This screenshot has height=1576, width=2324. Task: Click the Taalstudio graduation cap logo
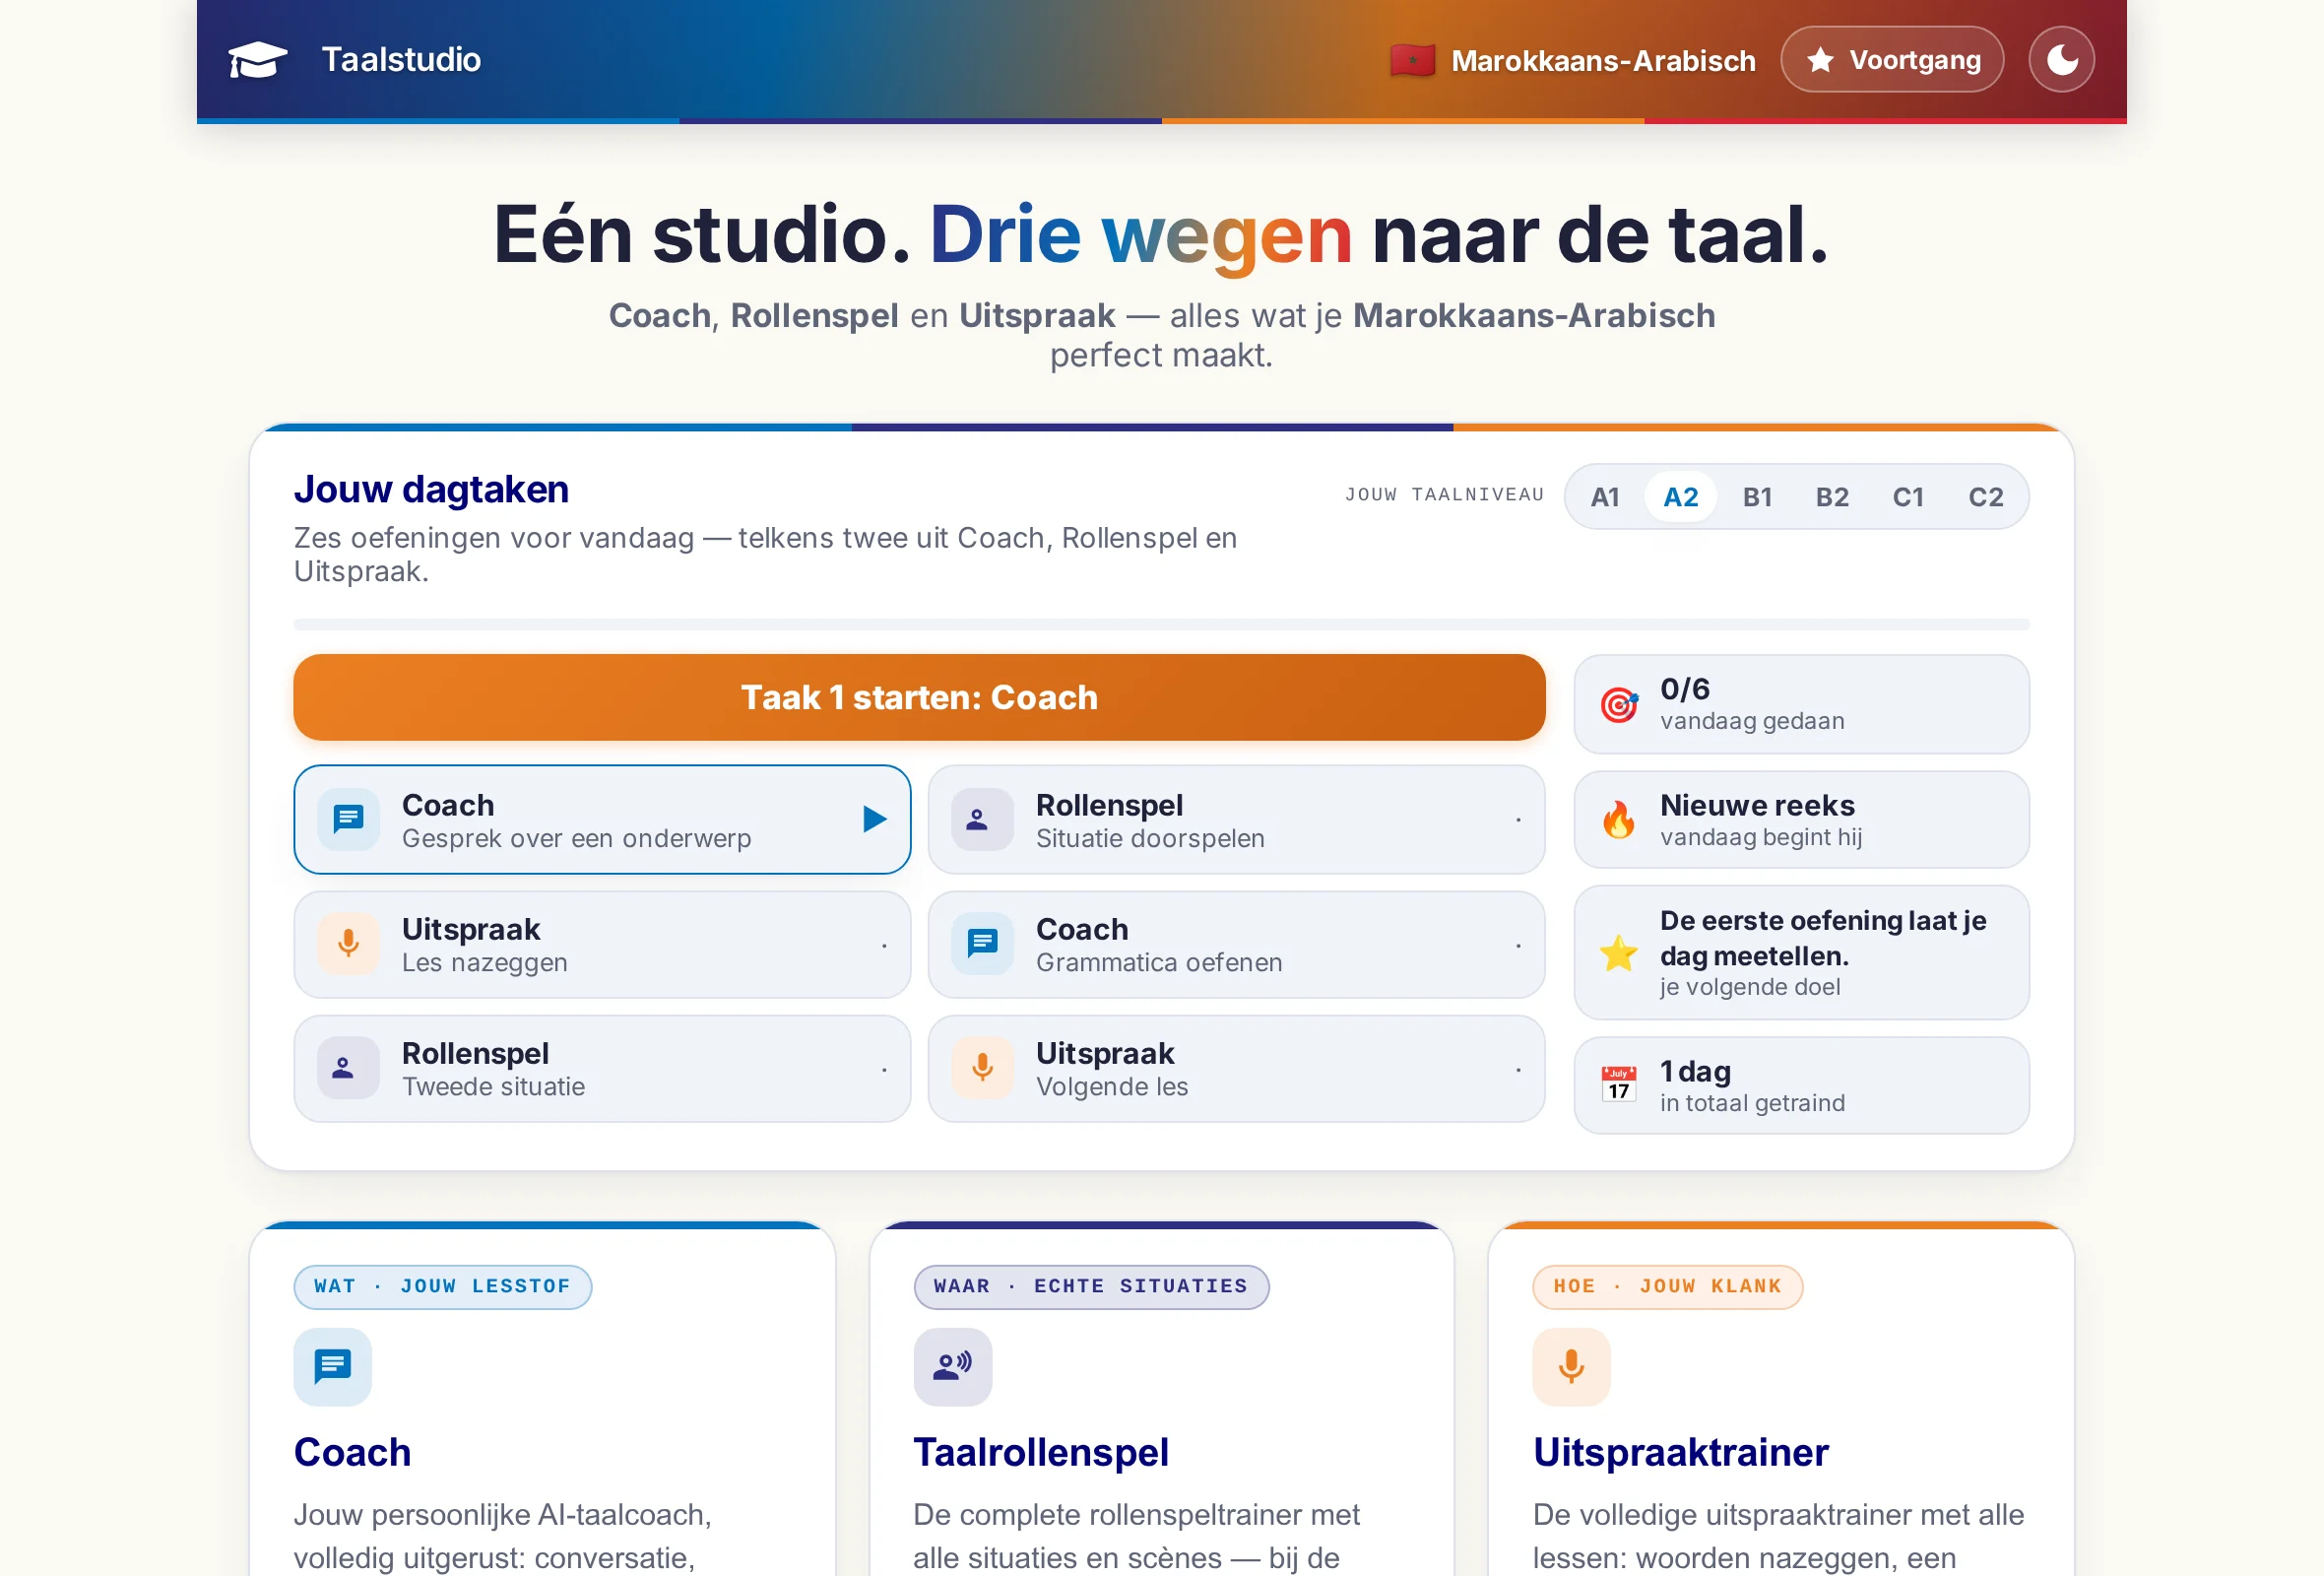tap(258, 60)
